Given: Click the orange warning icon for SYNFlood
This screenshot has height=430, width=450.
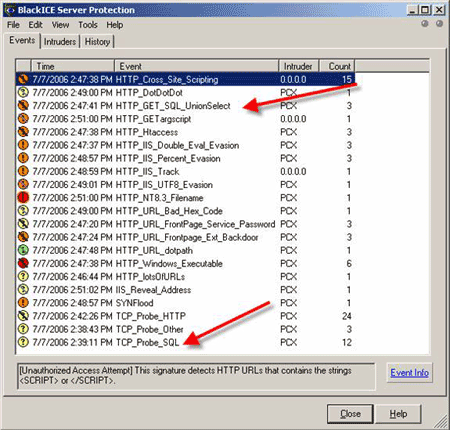Looking at the screenshot, I should [23, 303].
